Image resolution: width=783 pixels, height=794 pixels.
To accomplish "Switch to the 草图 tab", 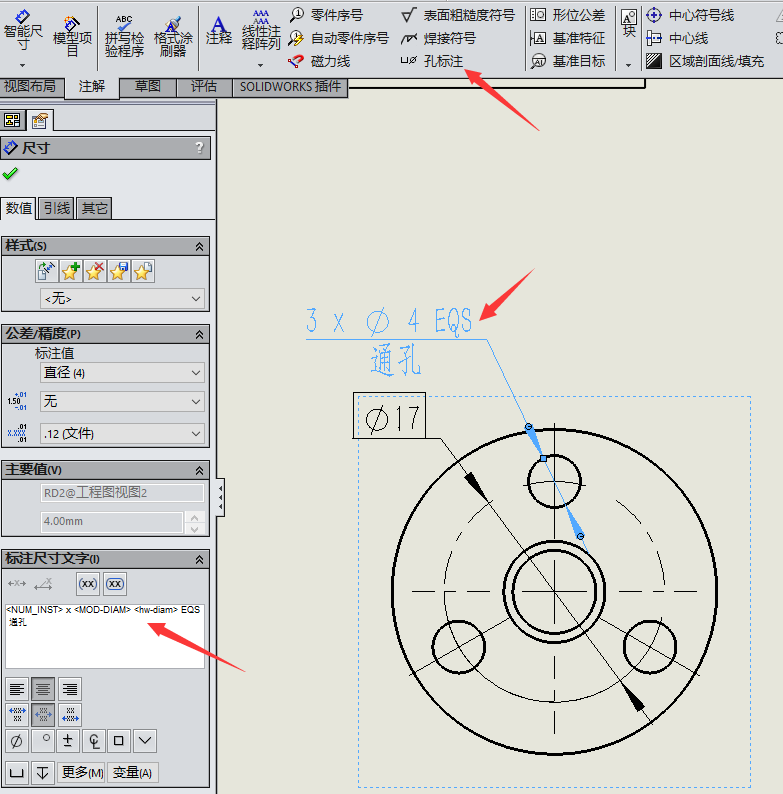I will [148, 87].
